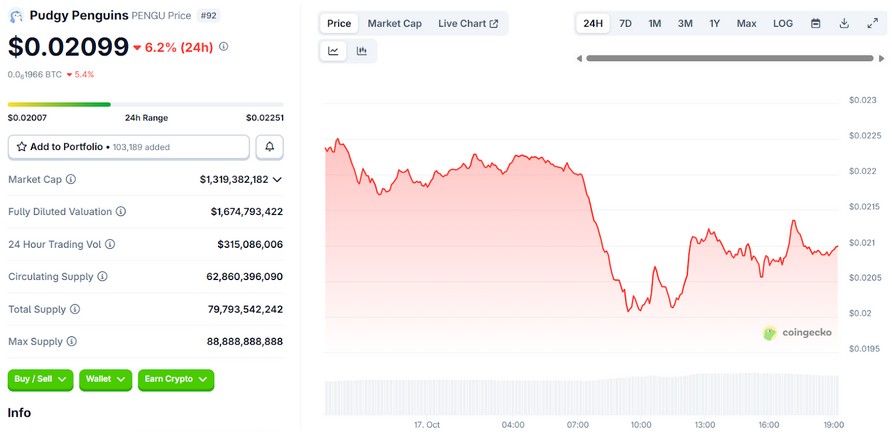The width and height of the screenshot is (892, 434).
Task: Download the chart data
Action: (x=844, y=23)
